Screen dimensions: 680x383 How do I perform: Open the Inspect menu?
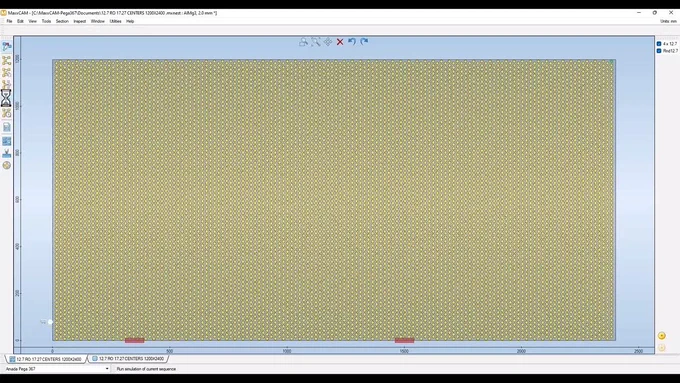tap(79, 21)
